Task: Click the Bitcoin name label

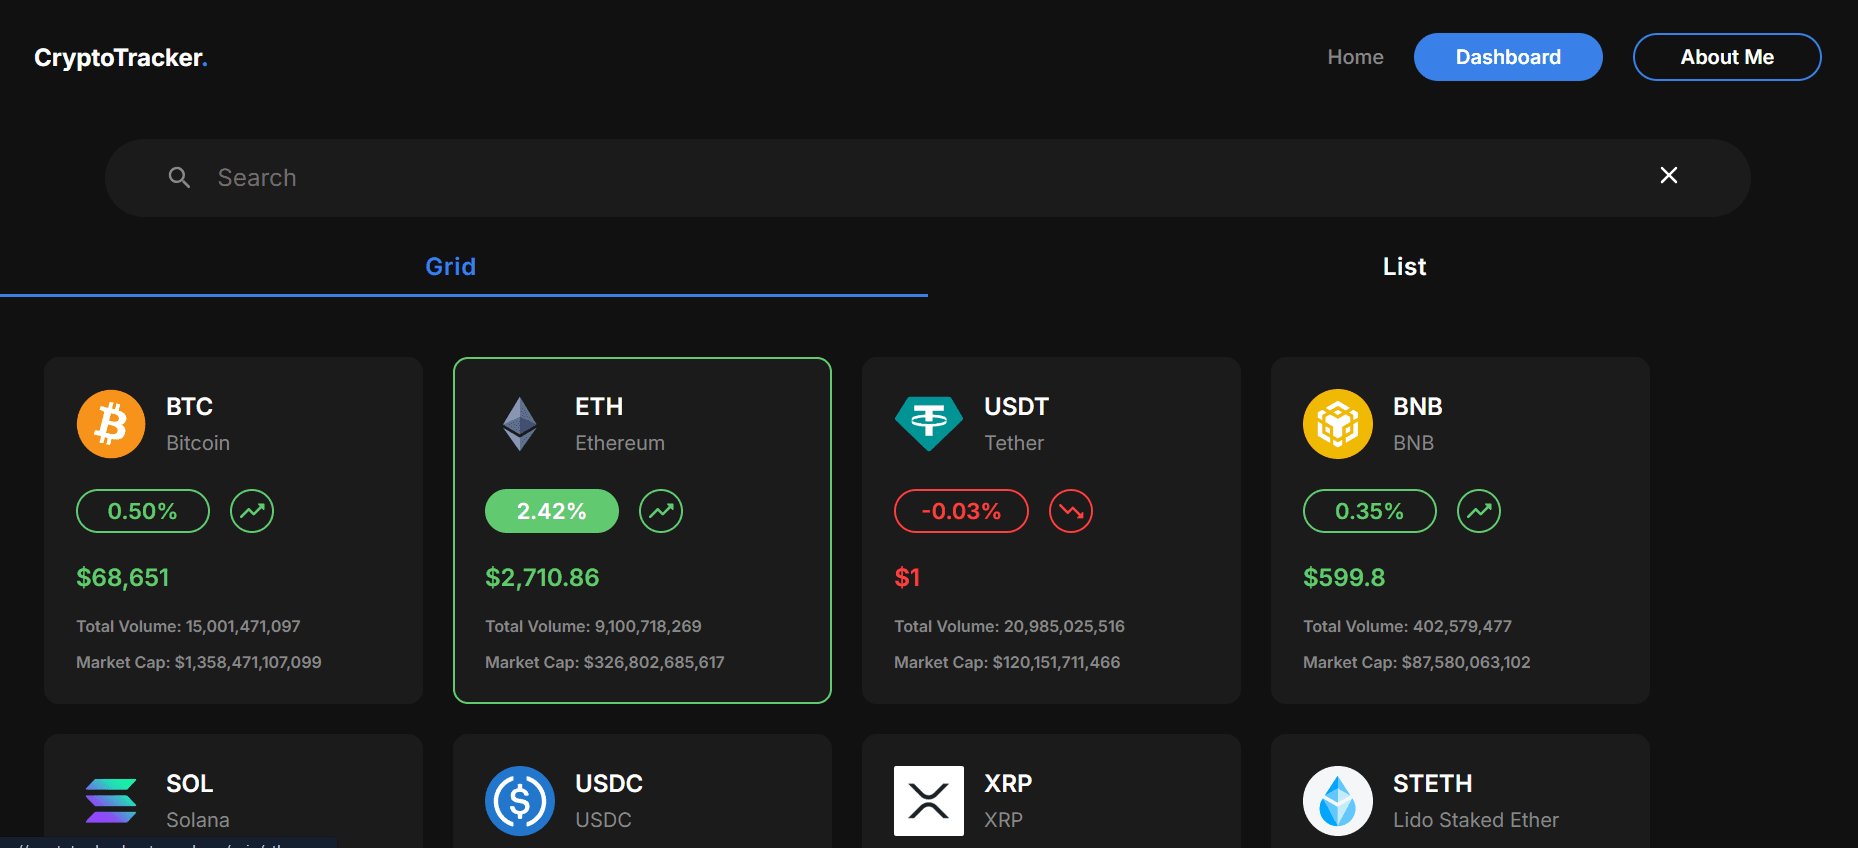Action: (198, 443)
